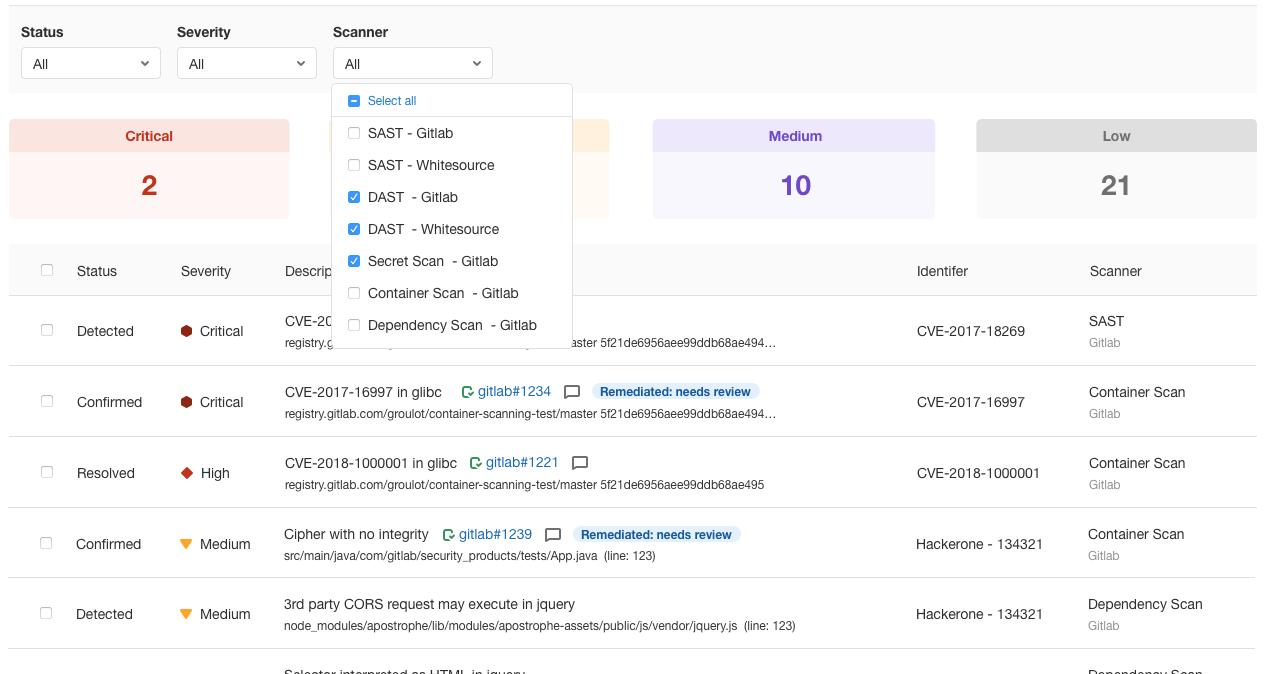Click comment icon next to gitlab#1221
The image size is (1267, 674).
579,463
